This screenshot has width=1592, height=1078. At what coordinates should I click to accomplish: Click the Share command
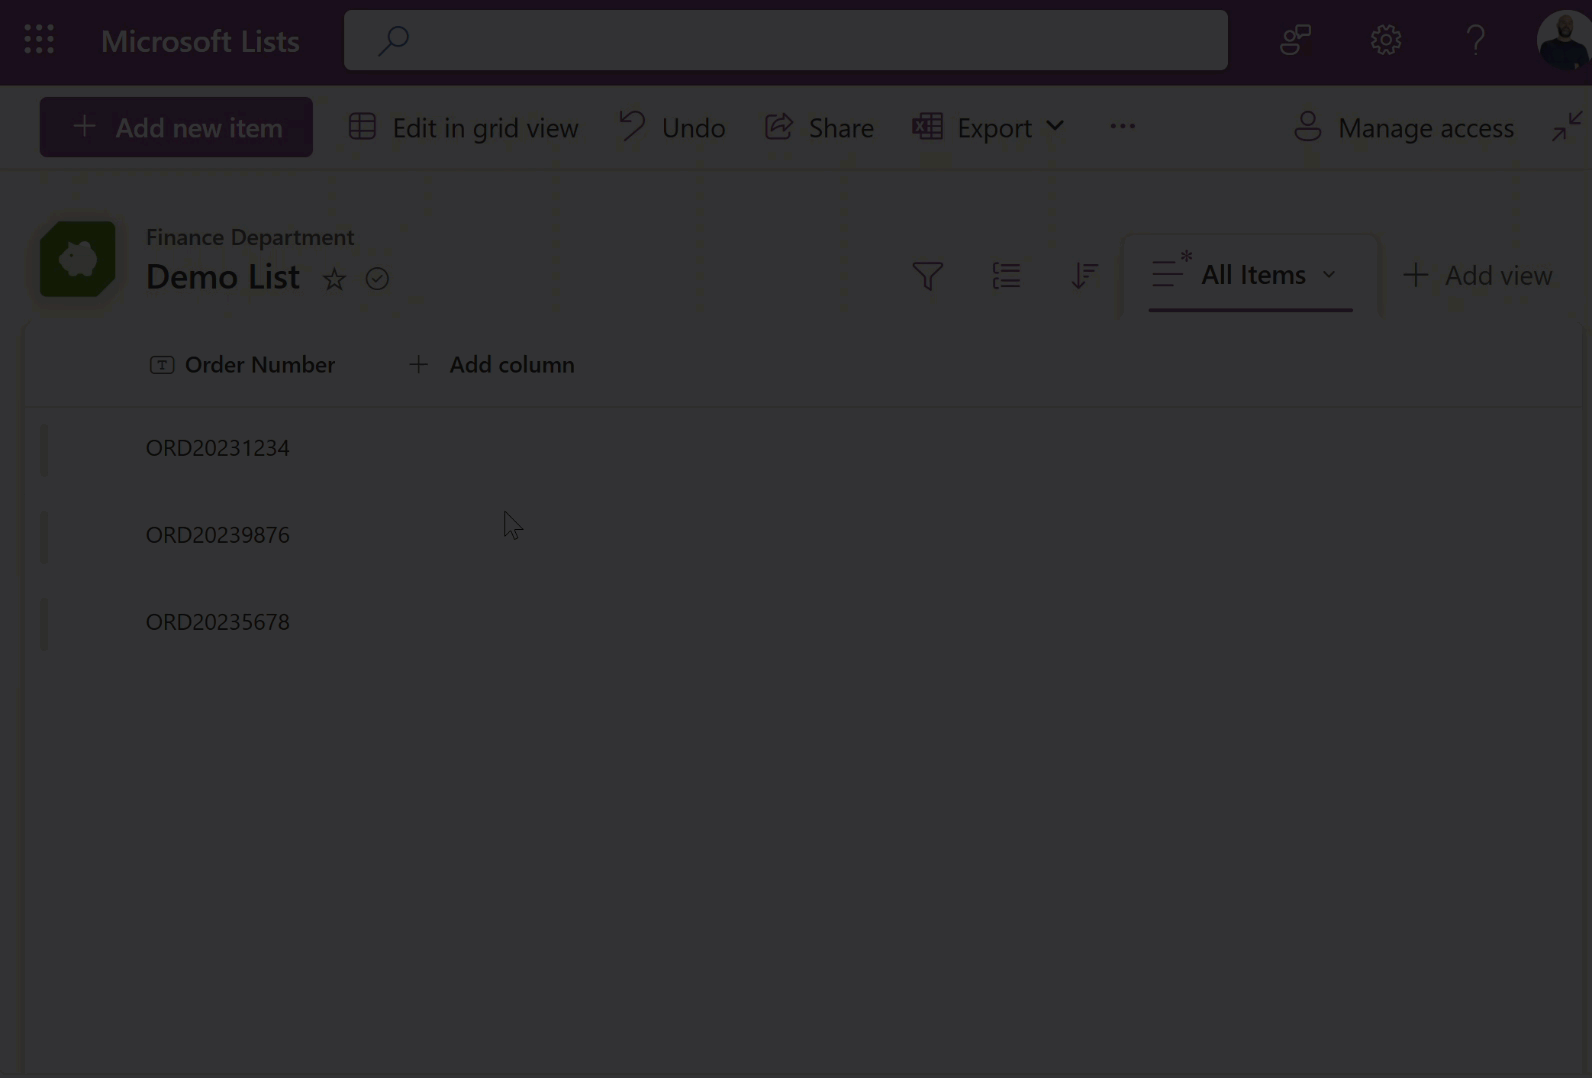[819, 127]
